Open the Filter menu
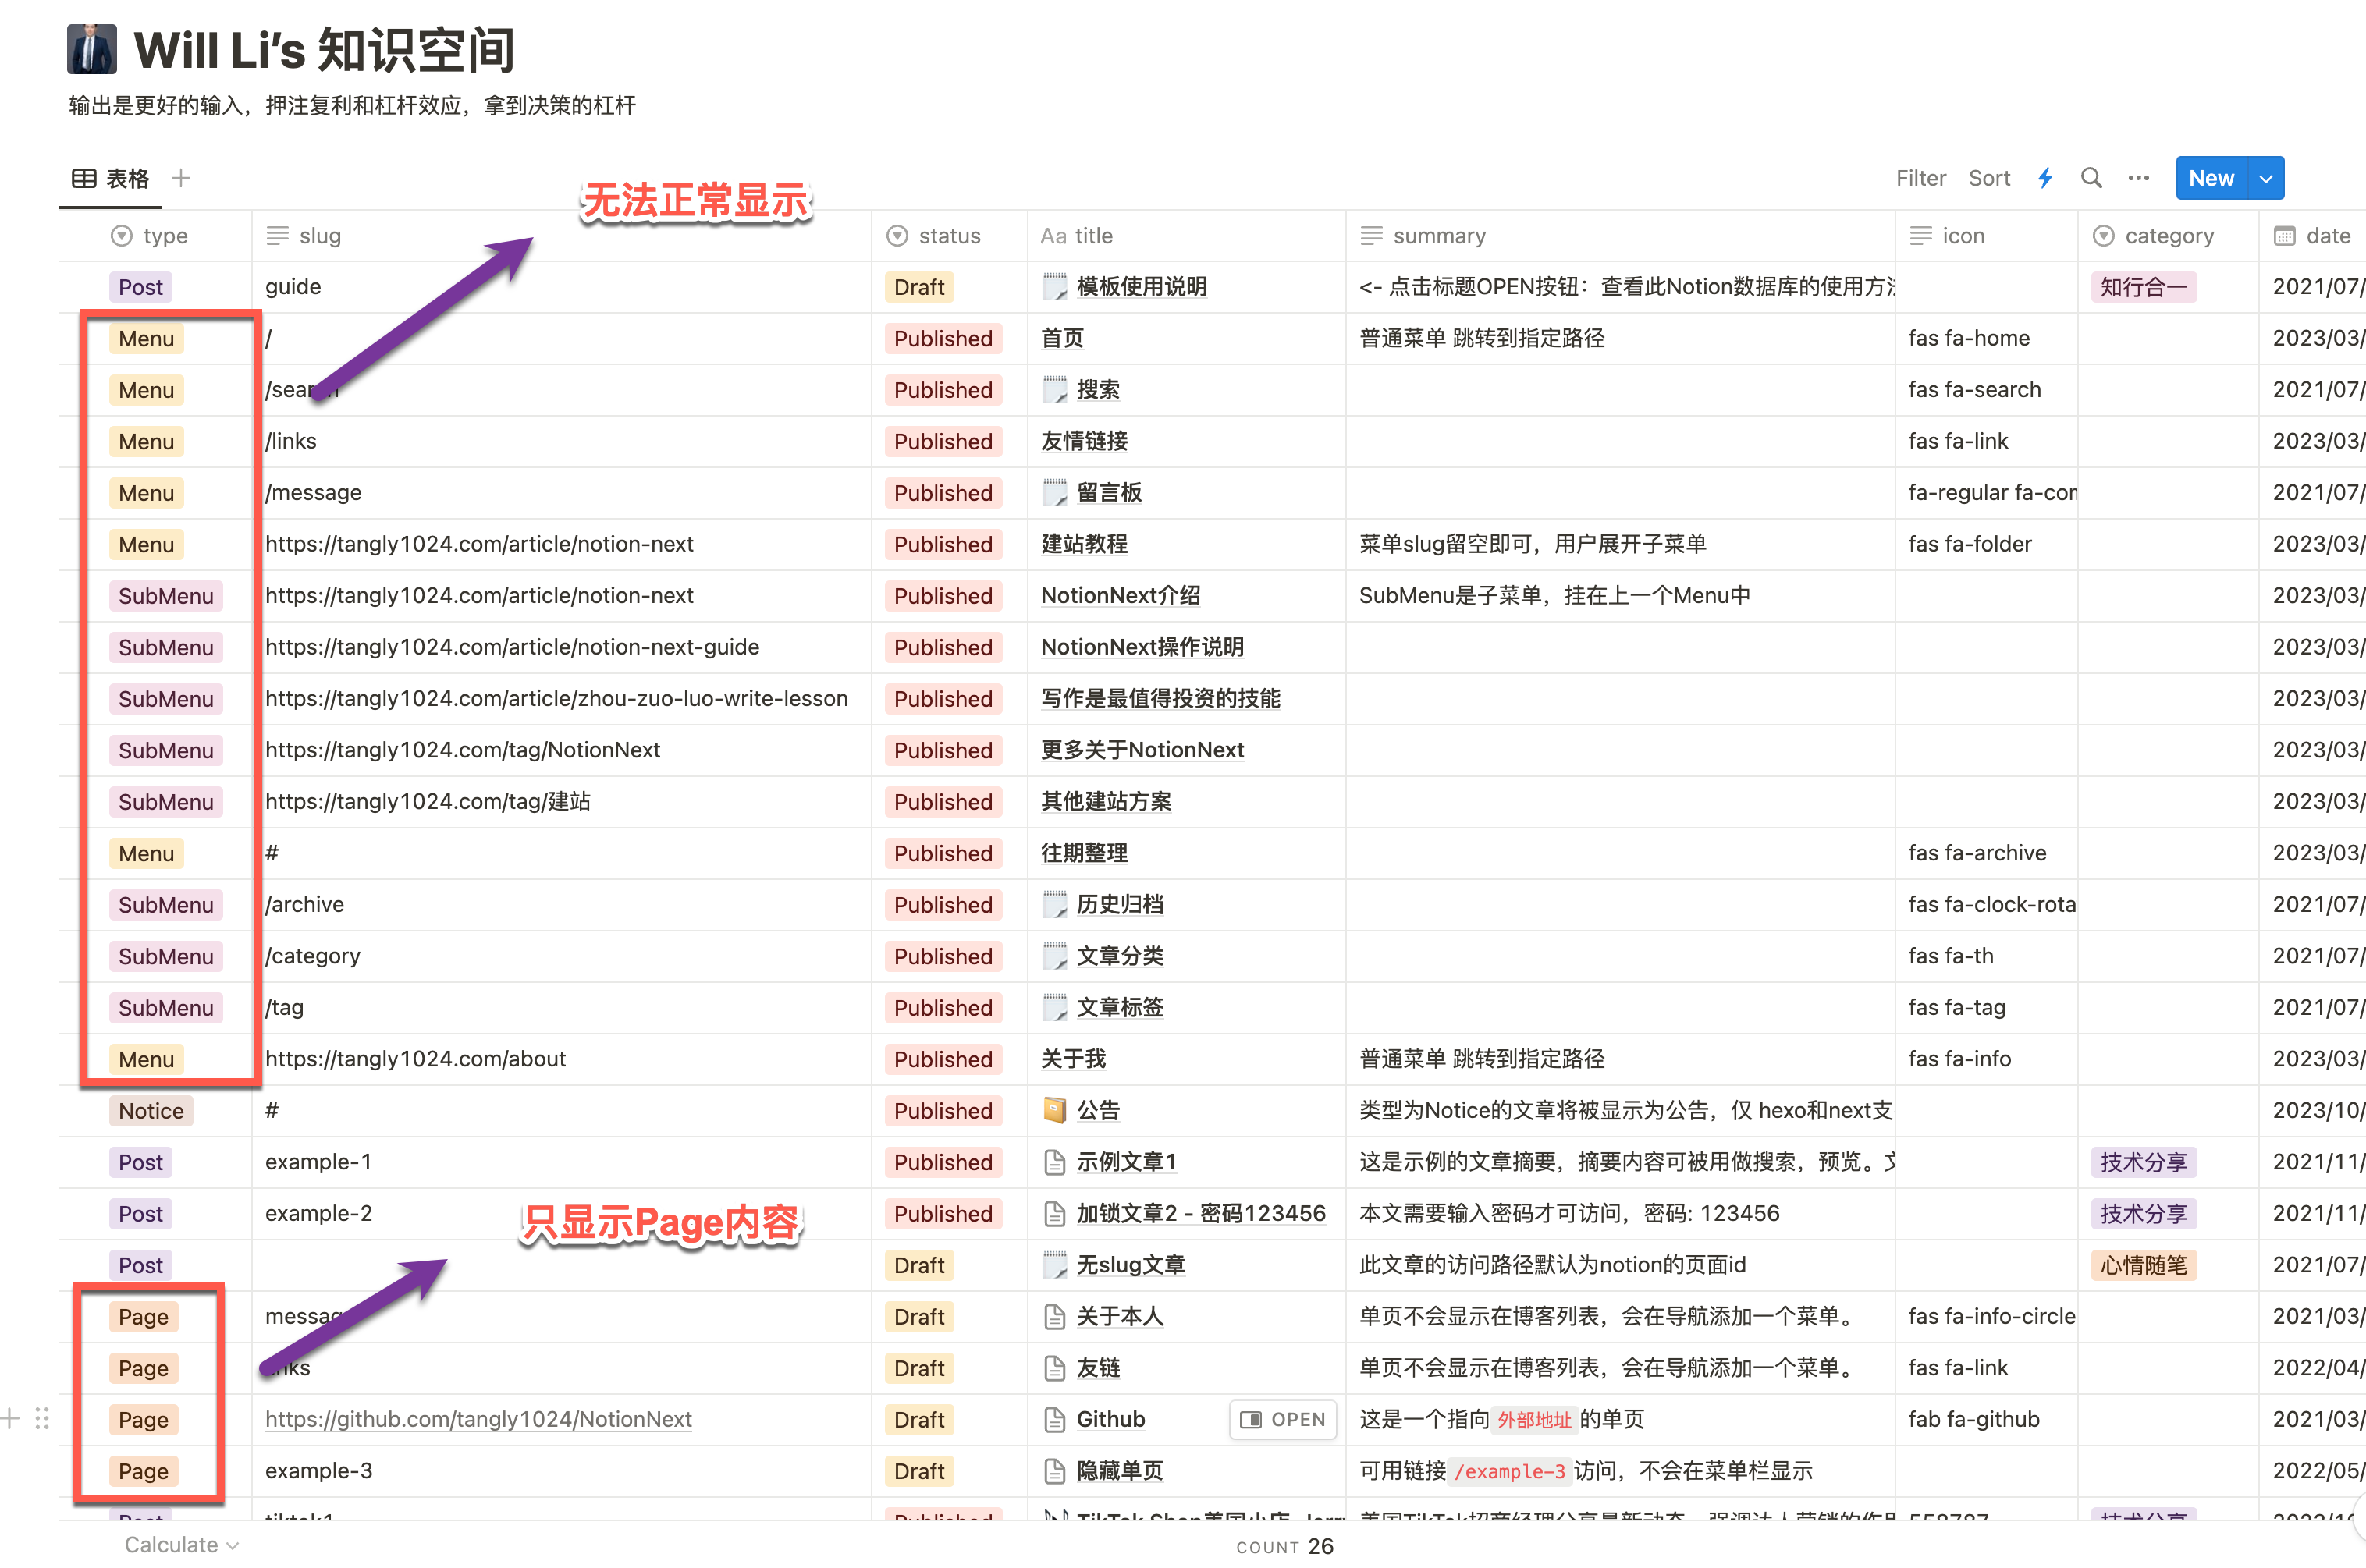2366x1568 pixels. [1920, 177]
